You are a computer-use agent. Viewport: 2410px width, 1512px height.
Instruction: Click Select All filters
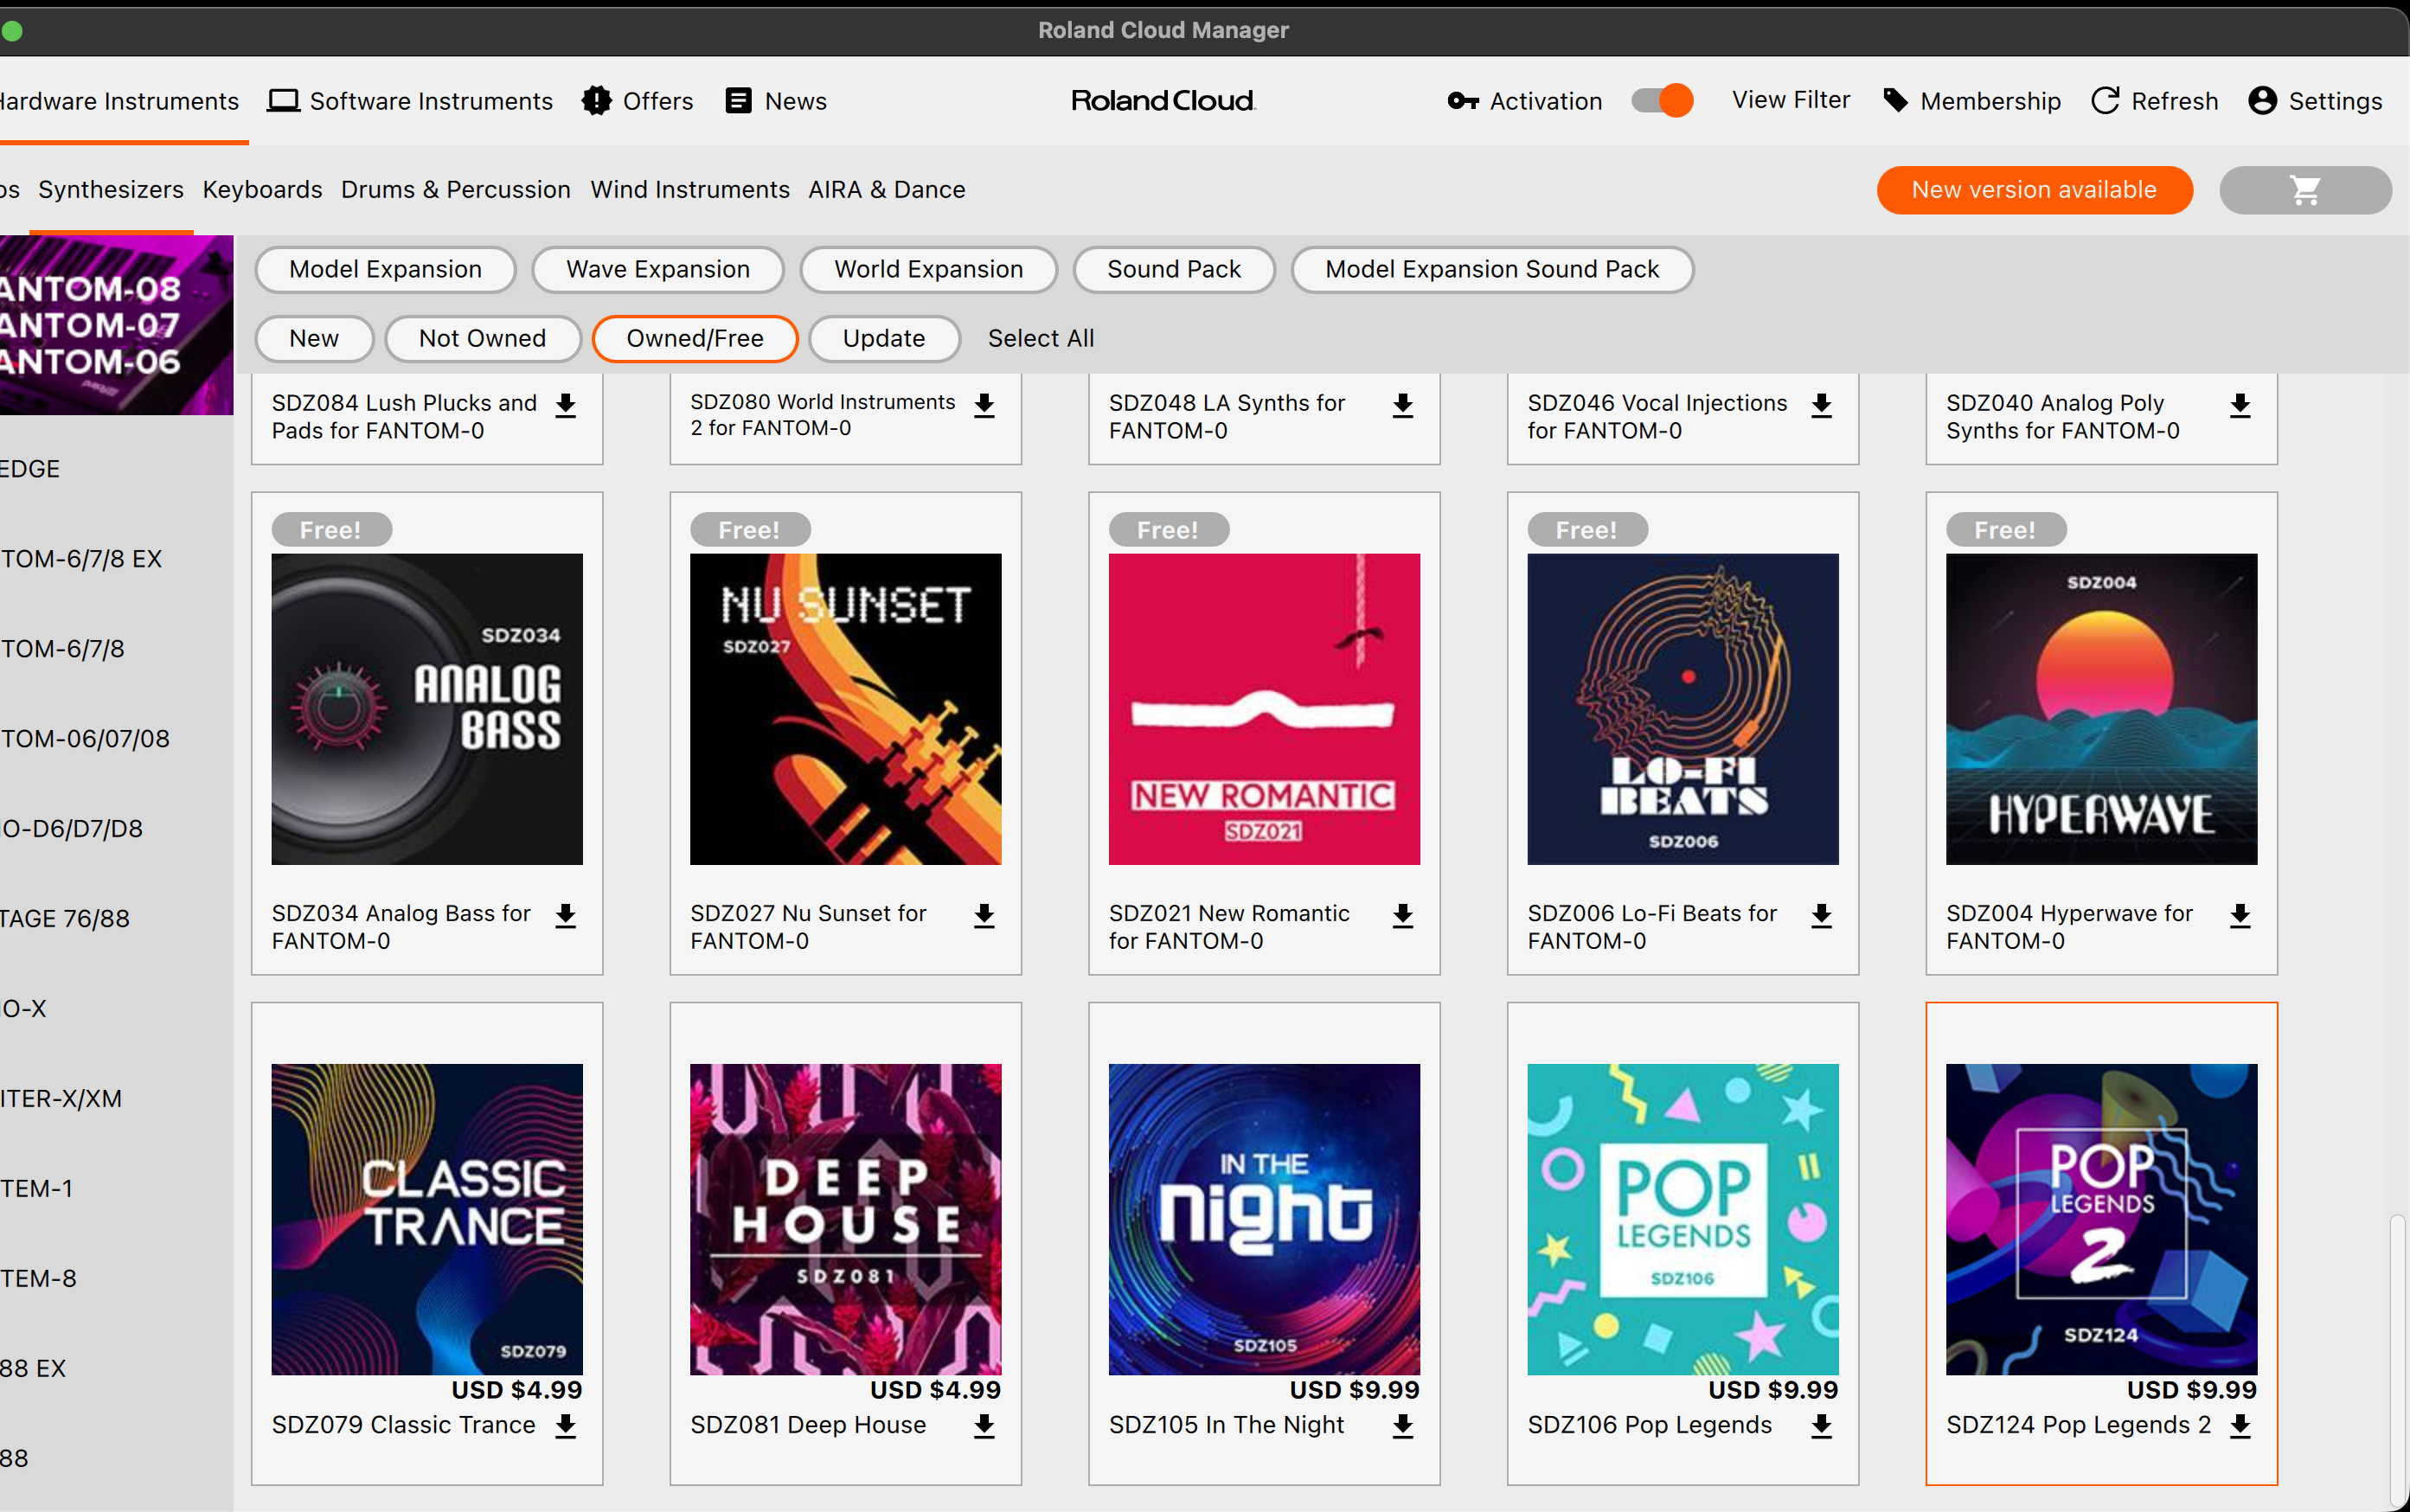pyautogui.click(x=1041, y=338)
